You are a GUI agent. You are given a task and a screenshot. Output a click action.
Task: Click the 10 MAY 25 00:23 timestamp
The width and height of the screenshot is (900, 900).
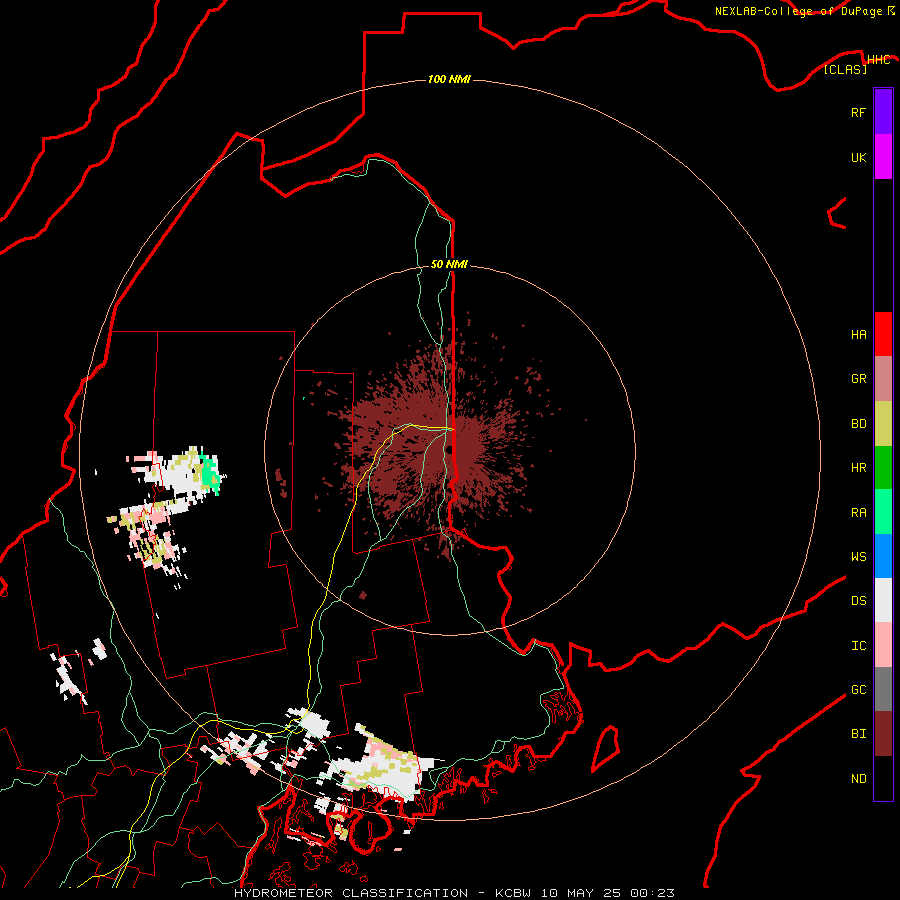click(607, 893)
